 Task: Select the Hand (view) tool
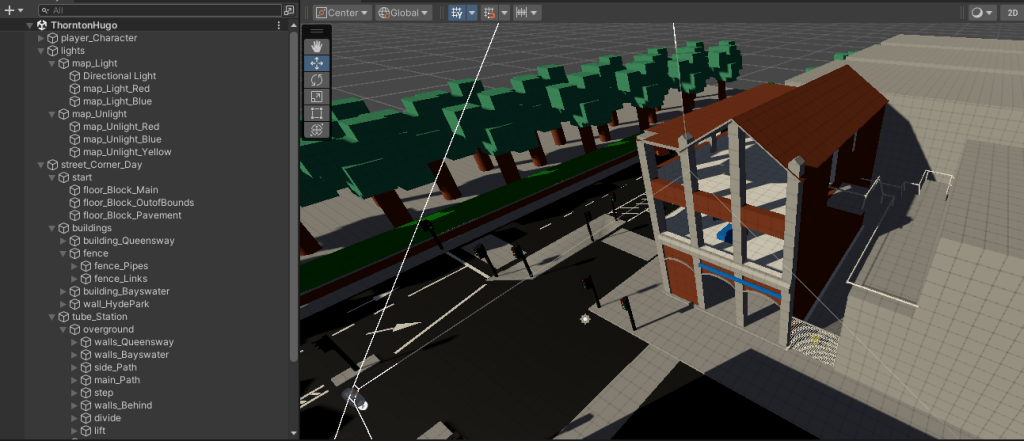pyautogui.click(x=316, y=46)
